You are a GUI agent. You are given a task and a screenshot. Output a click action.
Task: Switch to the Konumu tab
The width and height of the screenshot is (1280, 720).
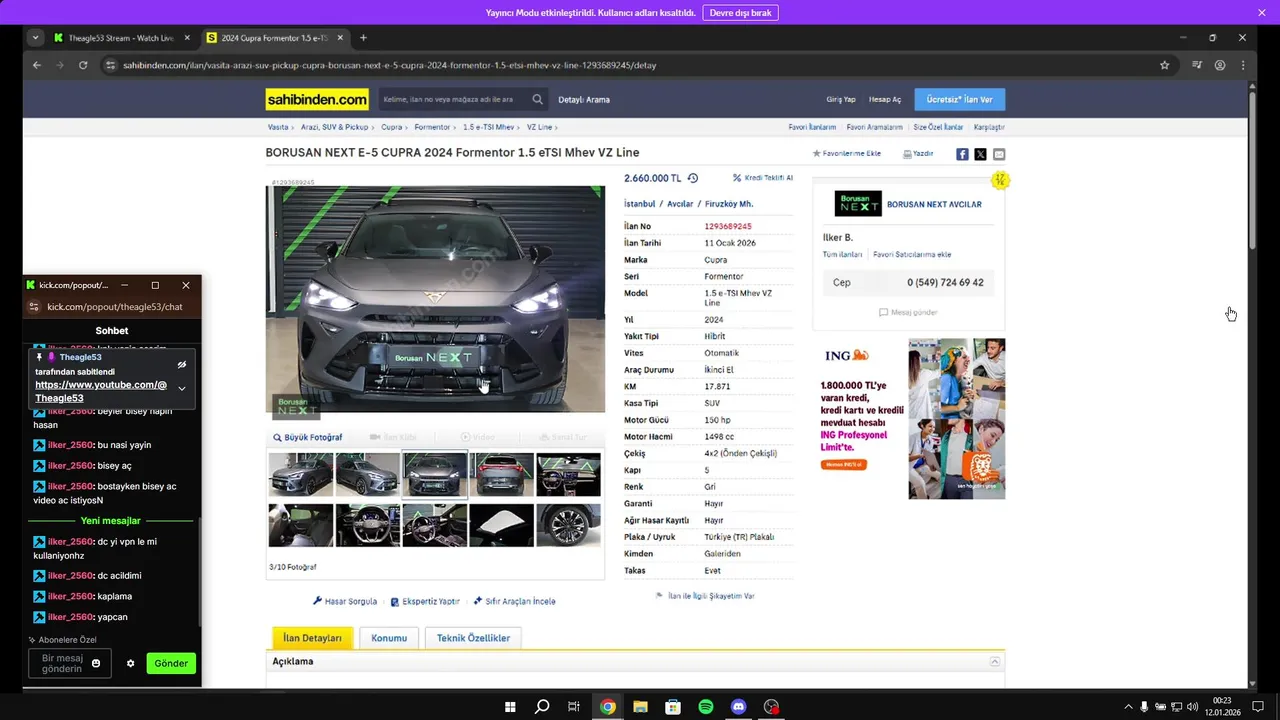point(389,638)
